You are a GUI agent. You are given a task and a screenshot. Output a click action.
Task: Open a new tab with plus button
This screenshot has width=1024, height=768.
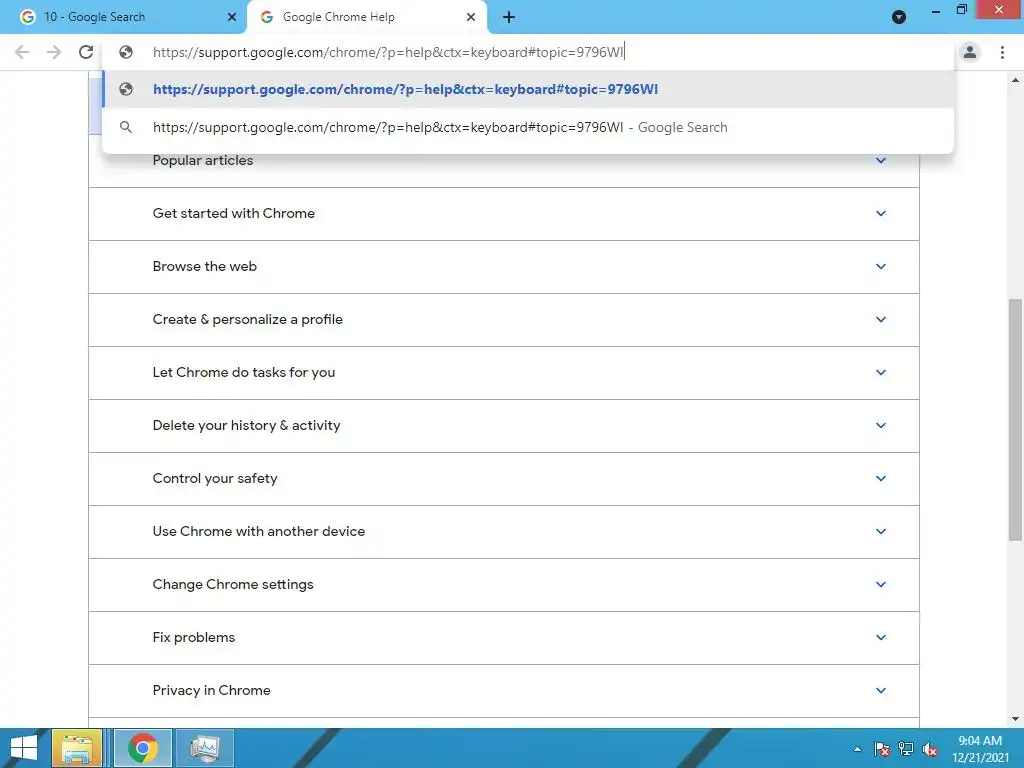[x=509, y=17]
